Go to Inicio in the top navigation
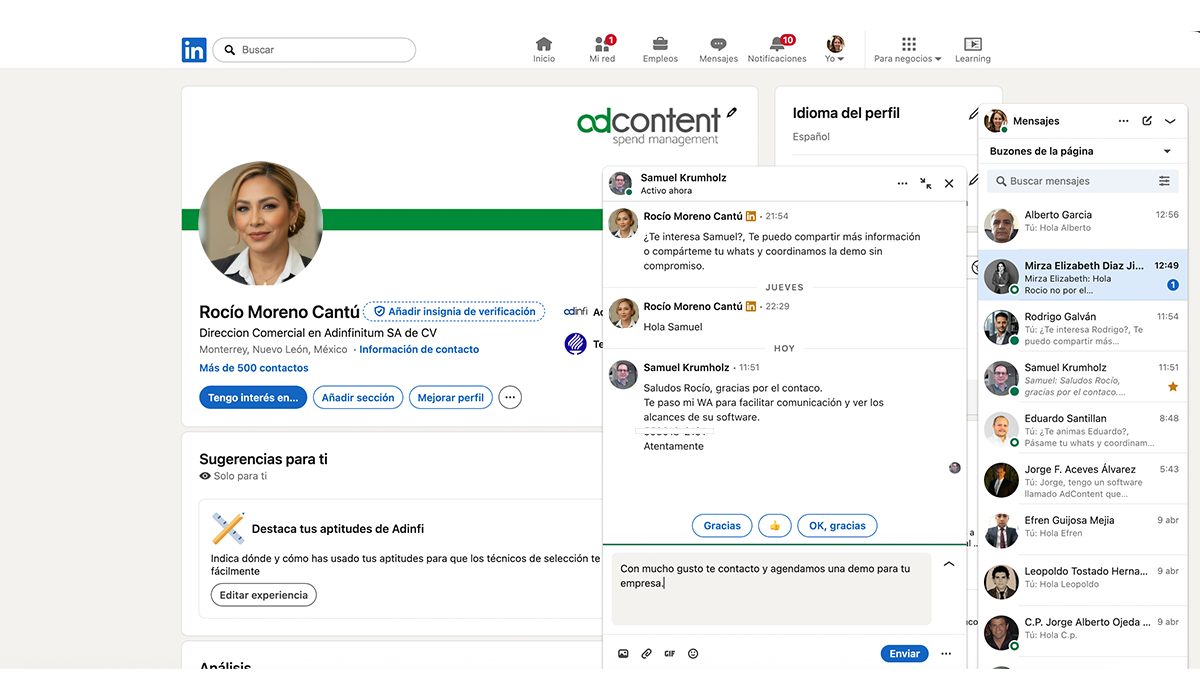 [x=544, y=50]
